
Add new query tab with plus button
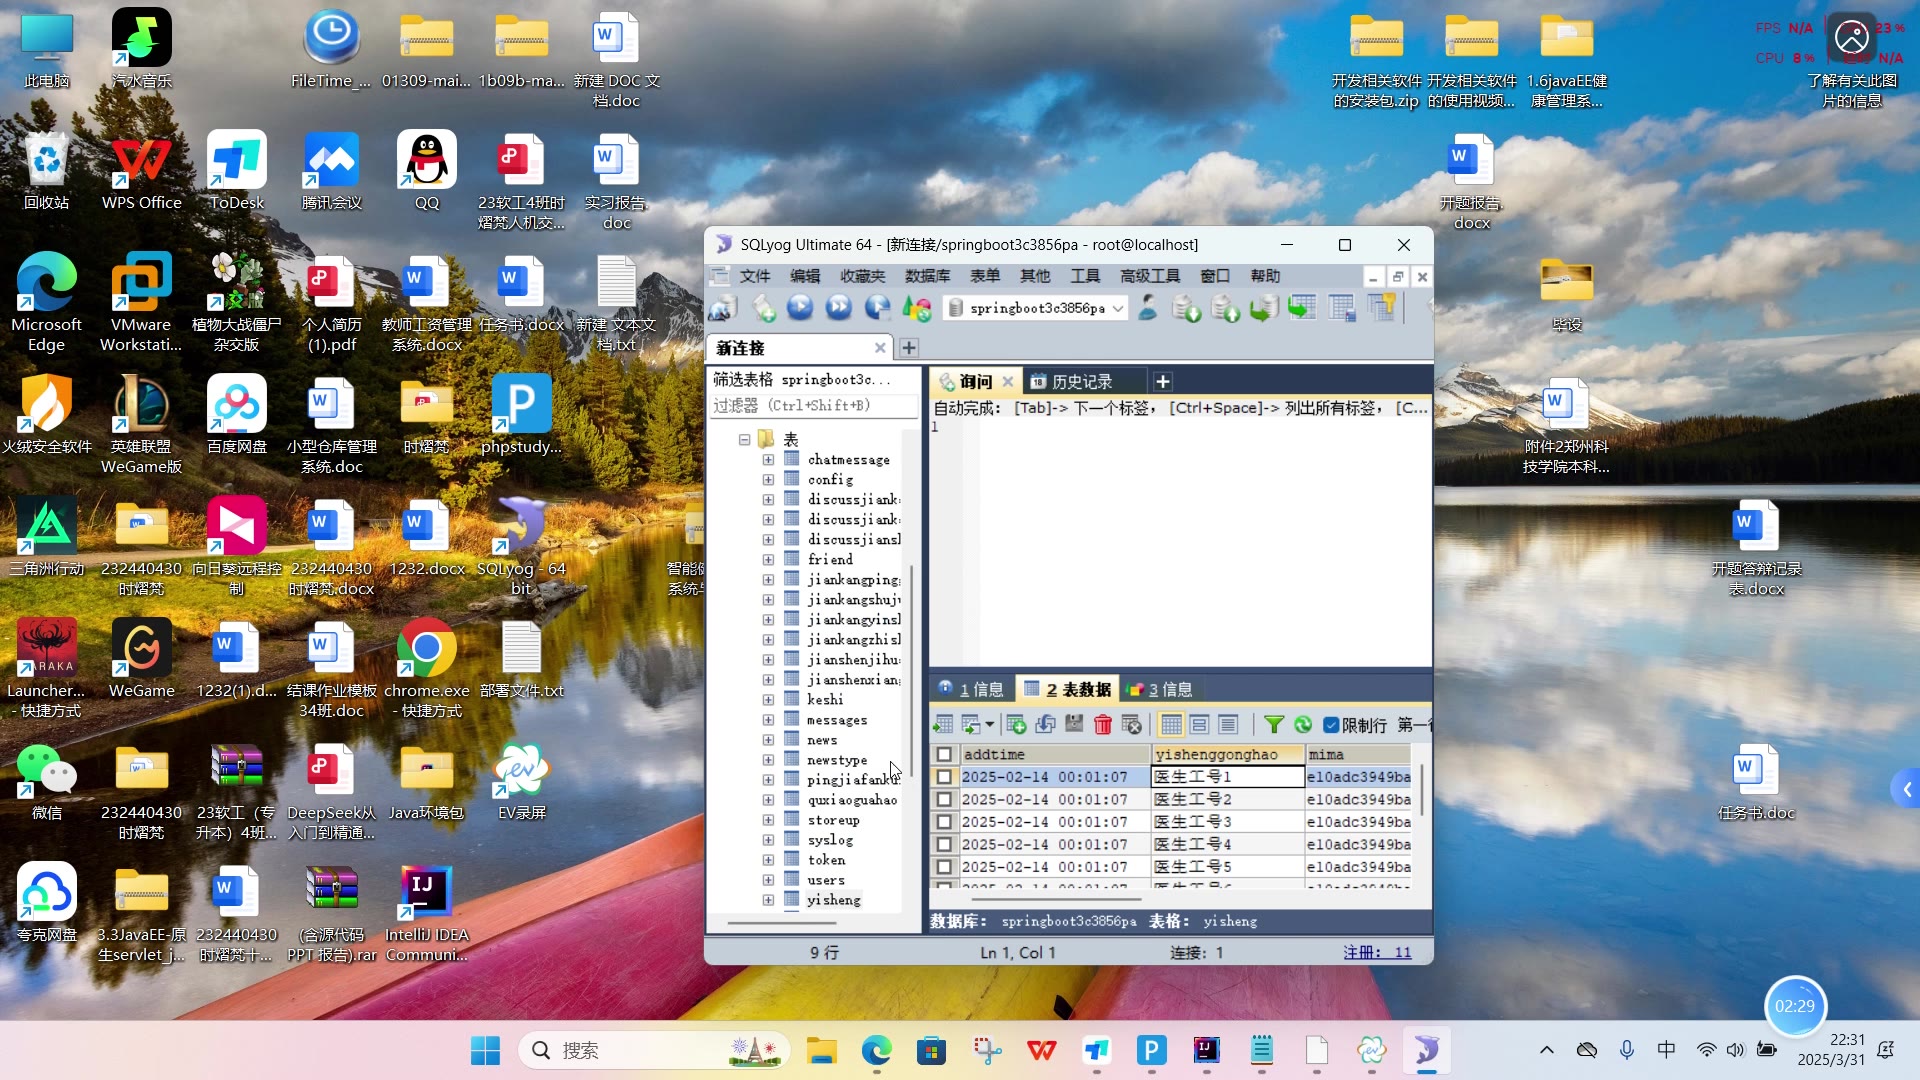pyautogui.click(x=1162, y=382)
